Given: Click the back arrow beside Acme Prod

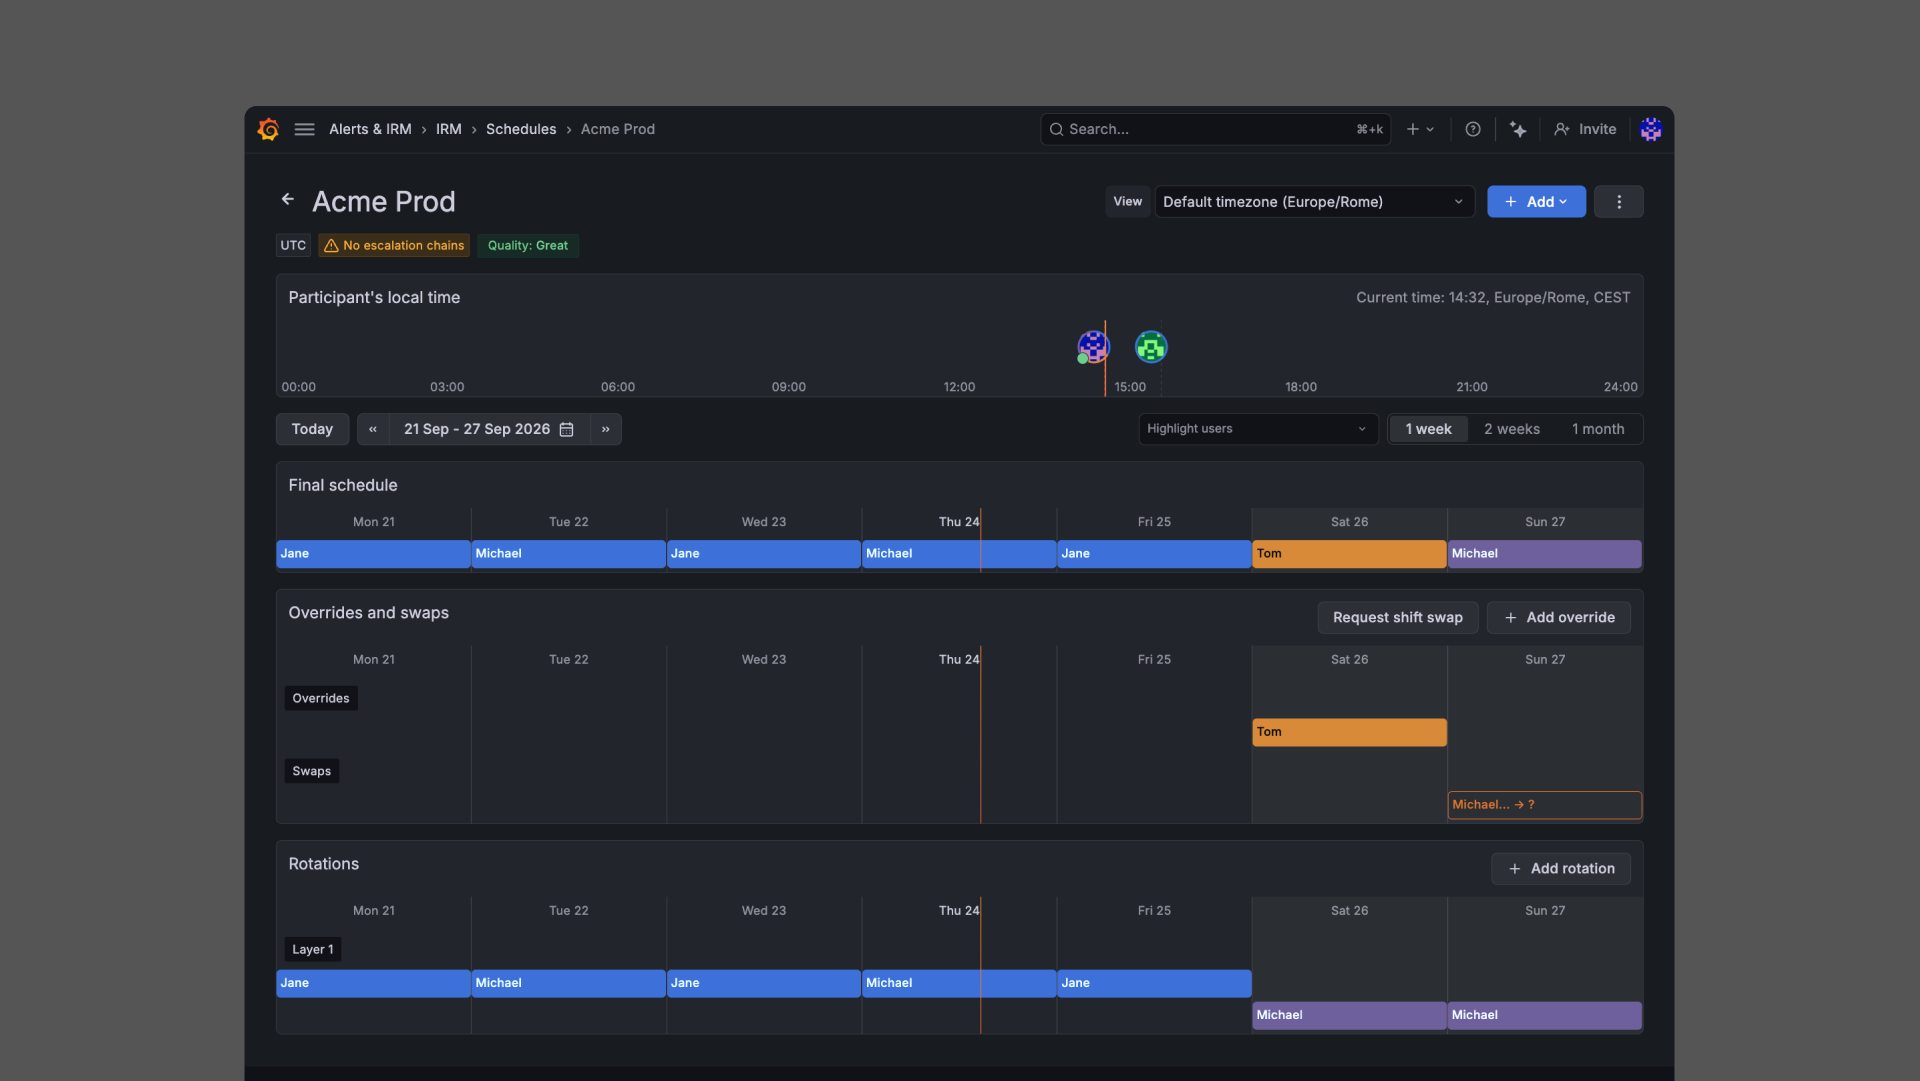Looking at the screenshot, I should (288, 199).
